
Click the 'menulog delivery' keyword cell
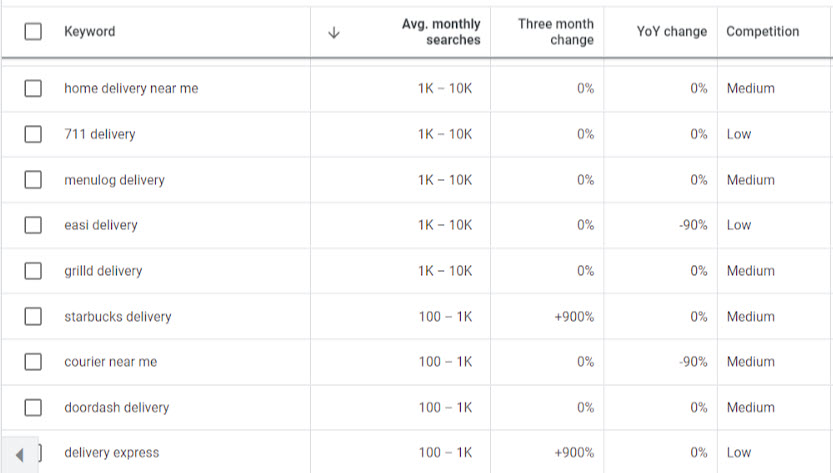point(114,180)
